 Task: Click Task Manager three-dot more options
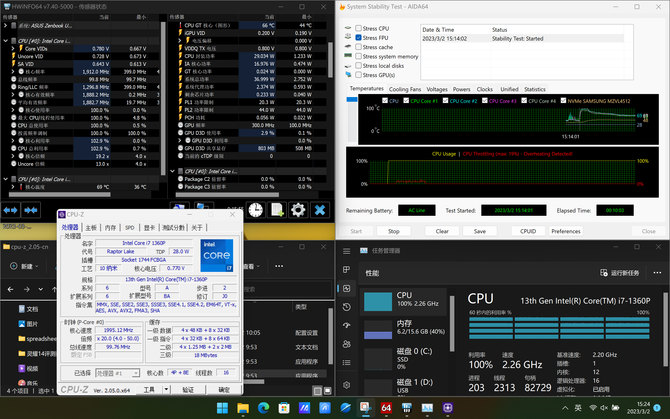click(657, 272)
